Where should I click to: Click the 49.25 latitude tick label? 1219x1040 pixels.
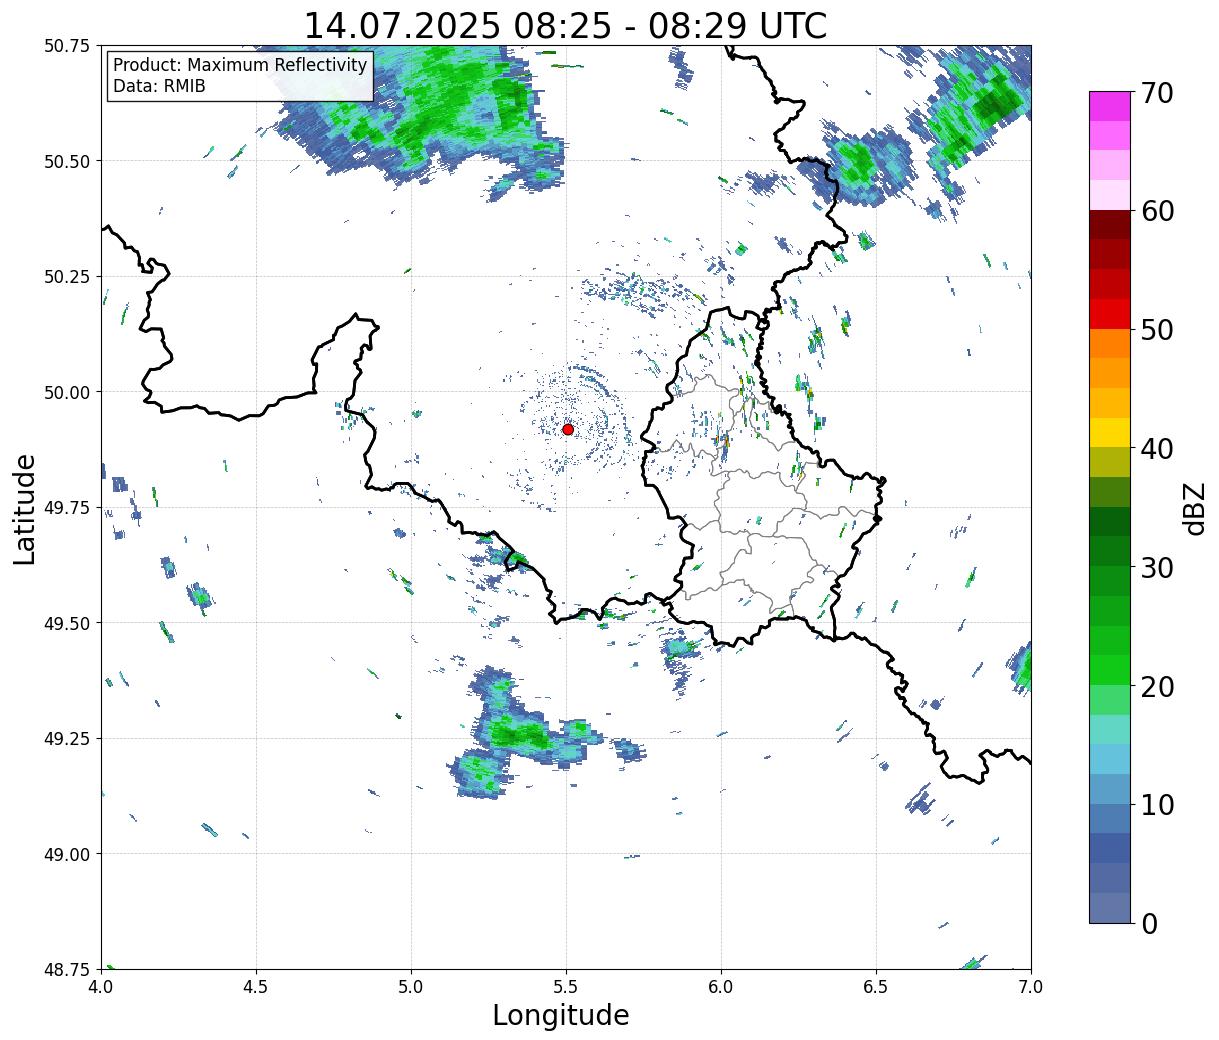[67, 739]
